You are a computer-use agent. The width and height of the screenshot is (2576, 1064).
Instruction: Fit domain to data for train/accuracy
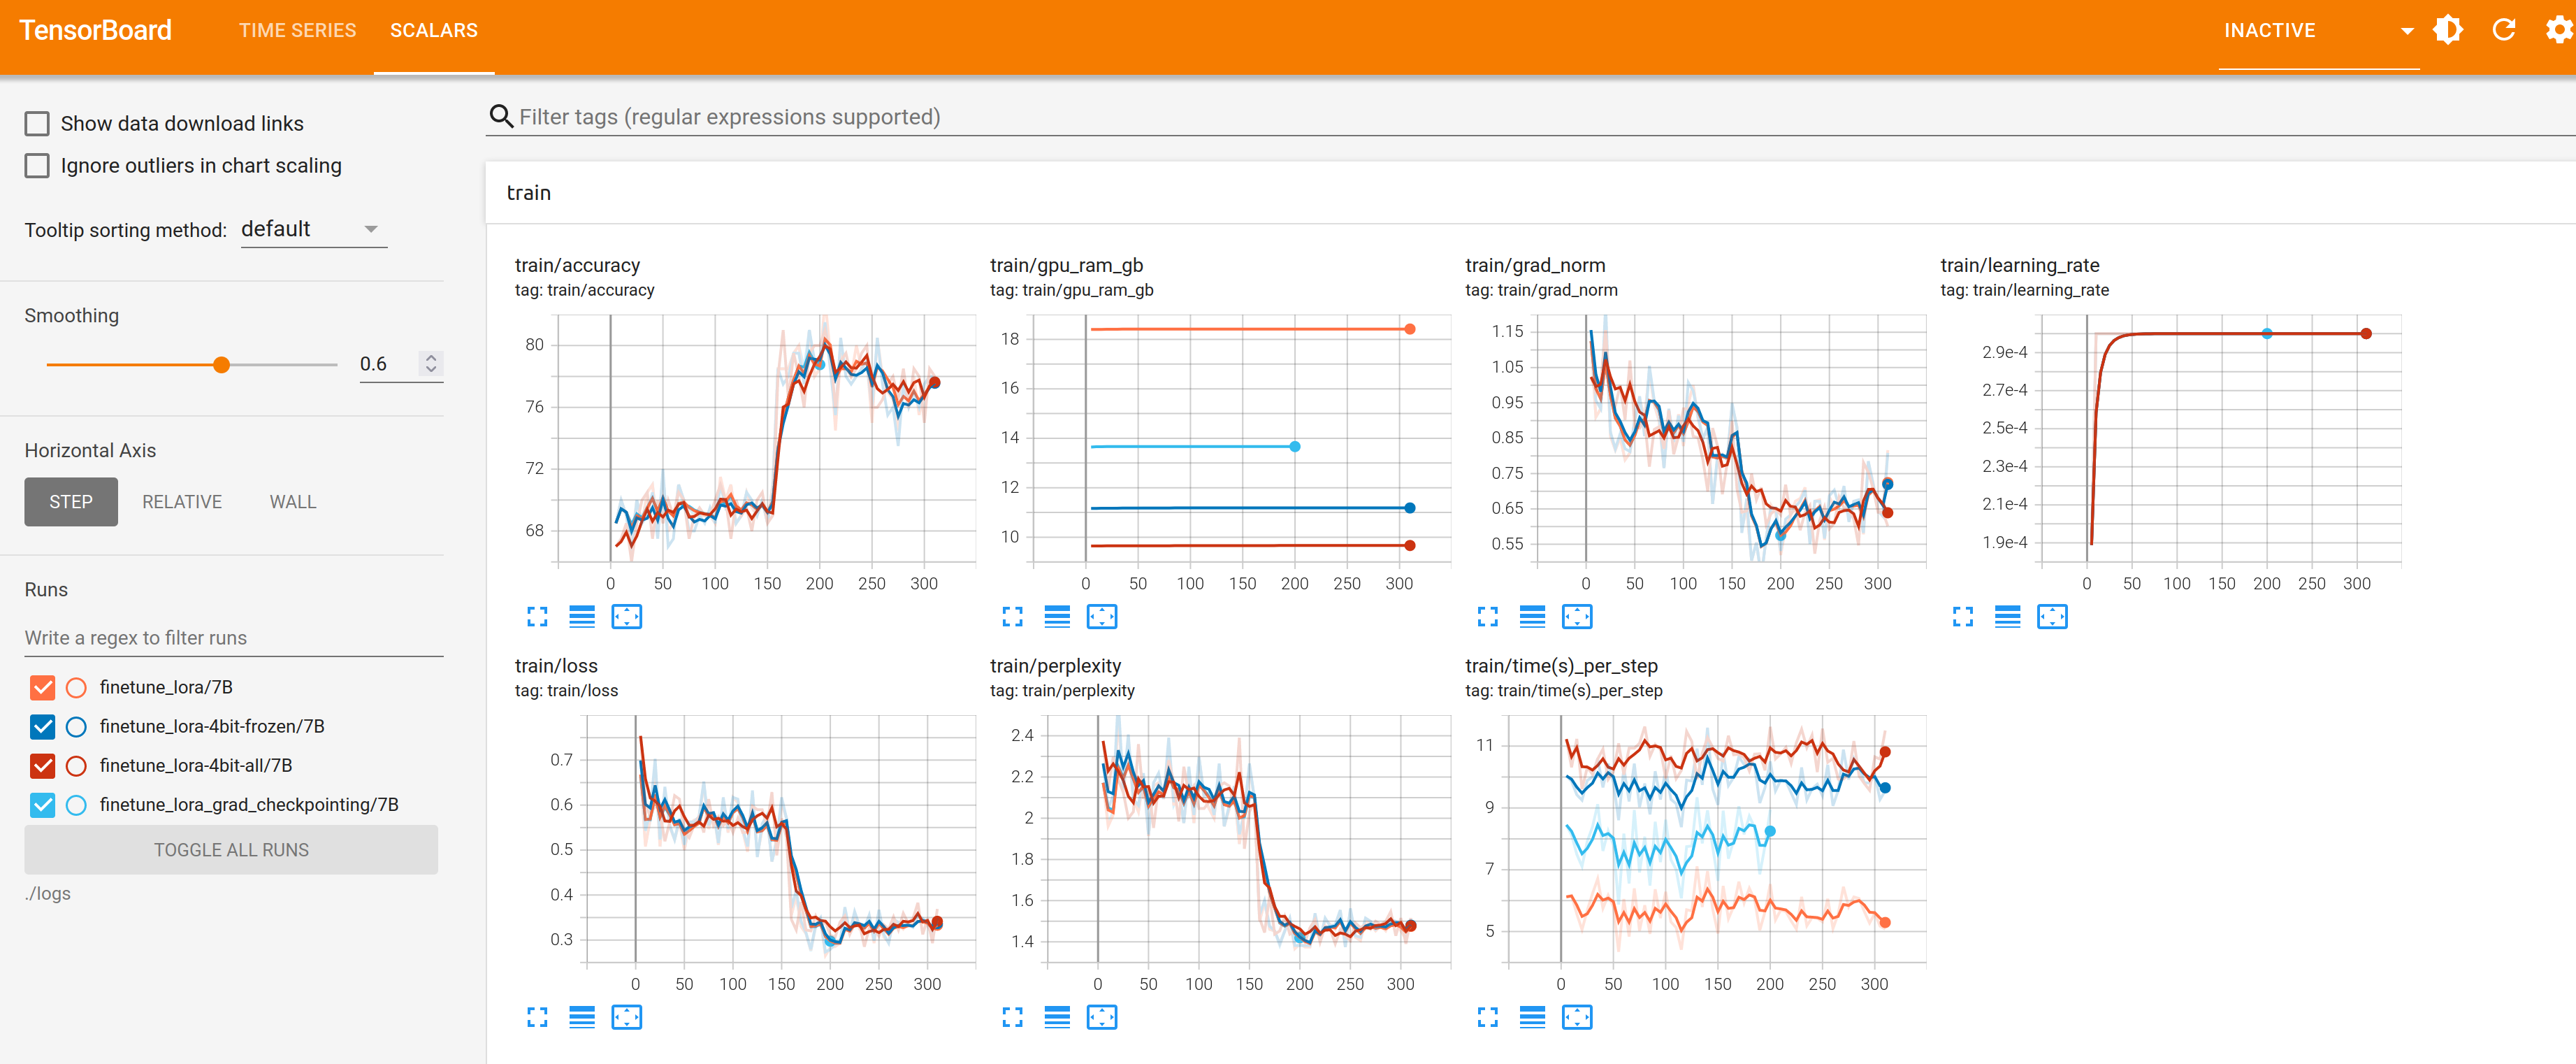point(627,617)
